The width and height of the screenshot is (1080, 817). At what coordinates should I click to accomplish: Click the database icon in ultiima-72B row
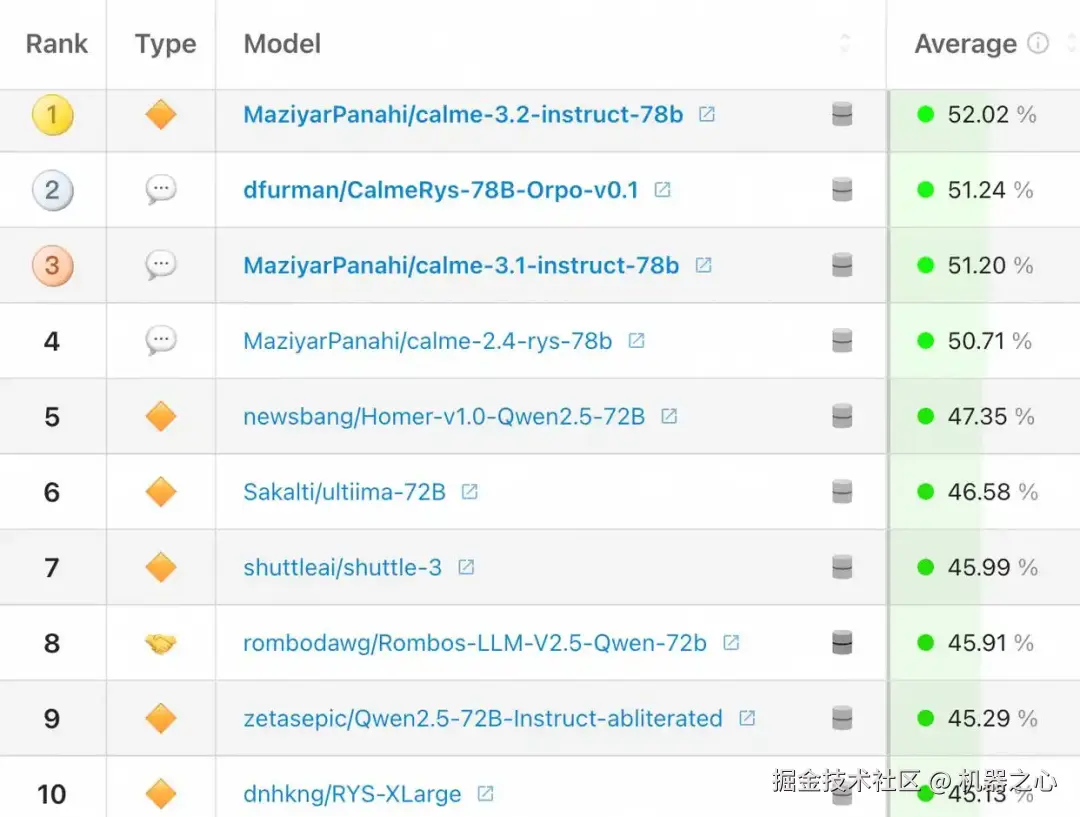(x=842, y=492)
